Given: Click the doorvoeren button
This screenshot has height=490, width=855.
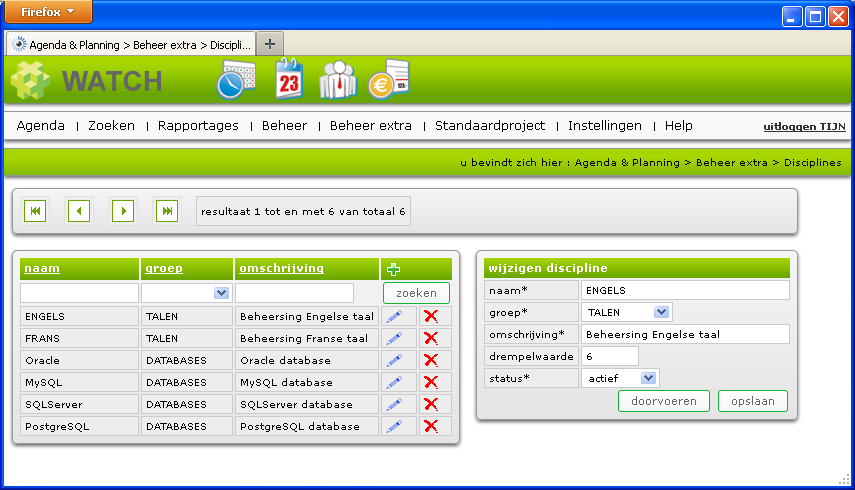Looking at the screenshot, I should coord(664,401).
